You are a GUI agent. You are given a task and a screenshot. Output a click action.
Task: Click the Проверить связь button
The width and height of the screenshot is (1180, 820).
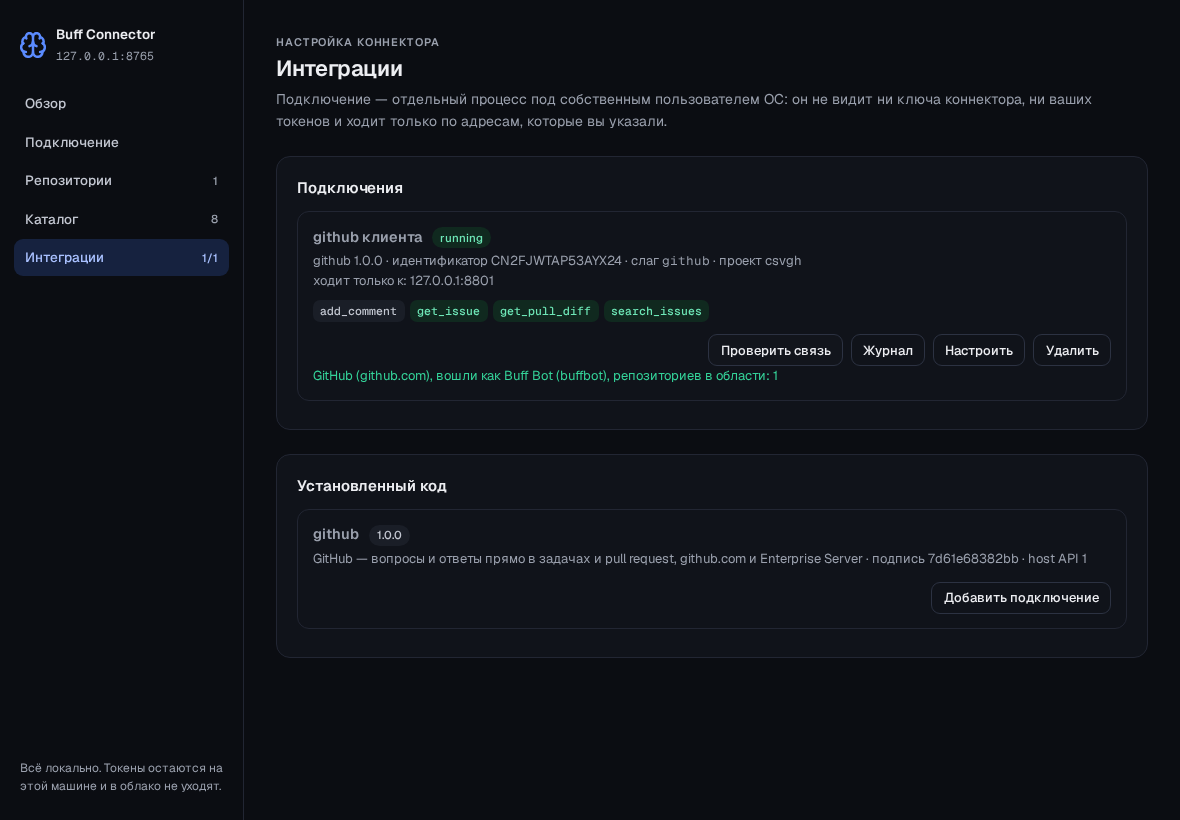point(775,351)
